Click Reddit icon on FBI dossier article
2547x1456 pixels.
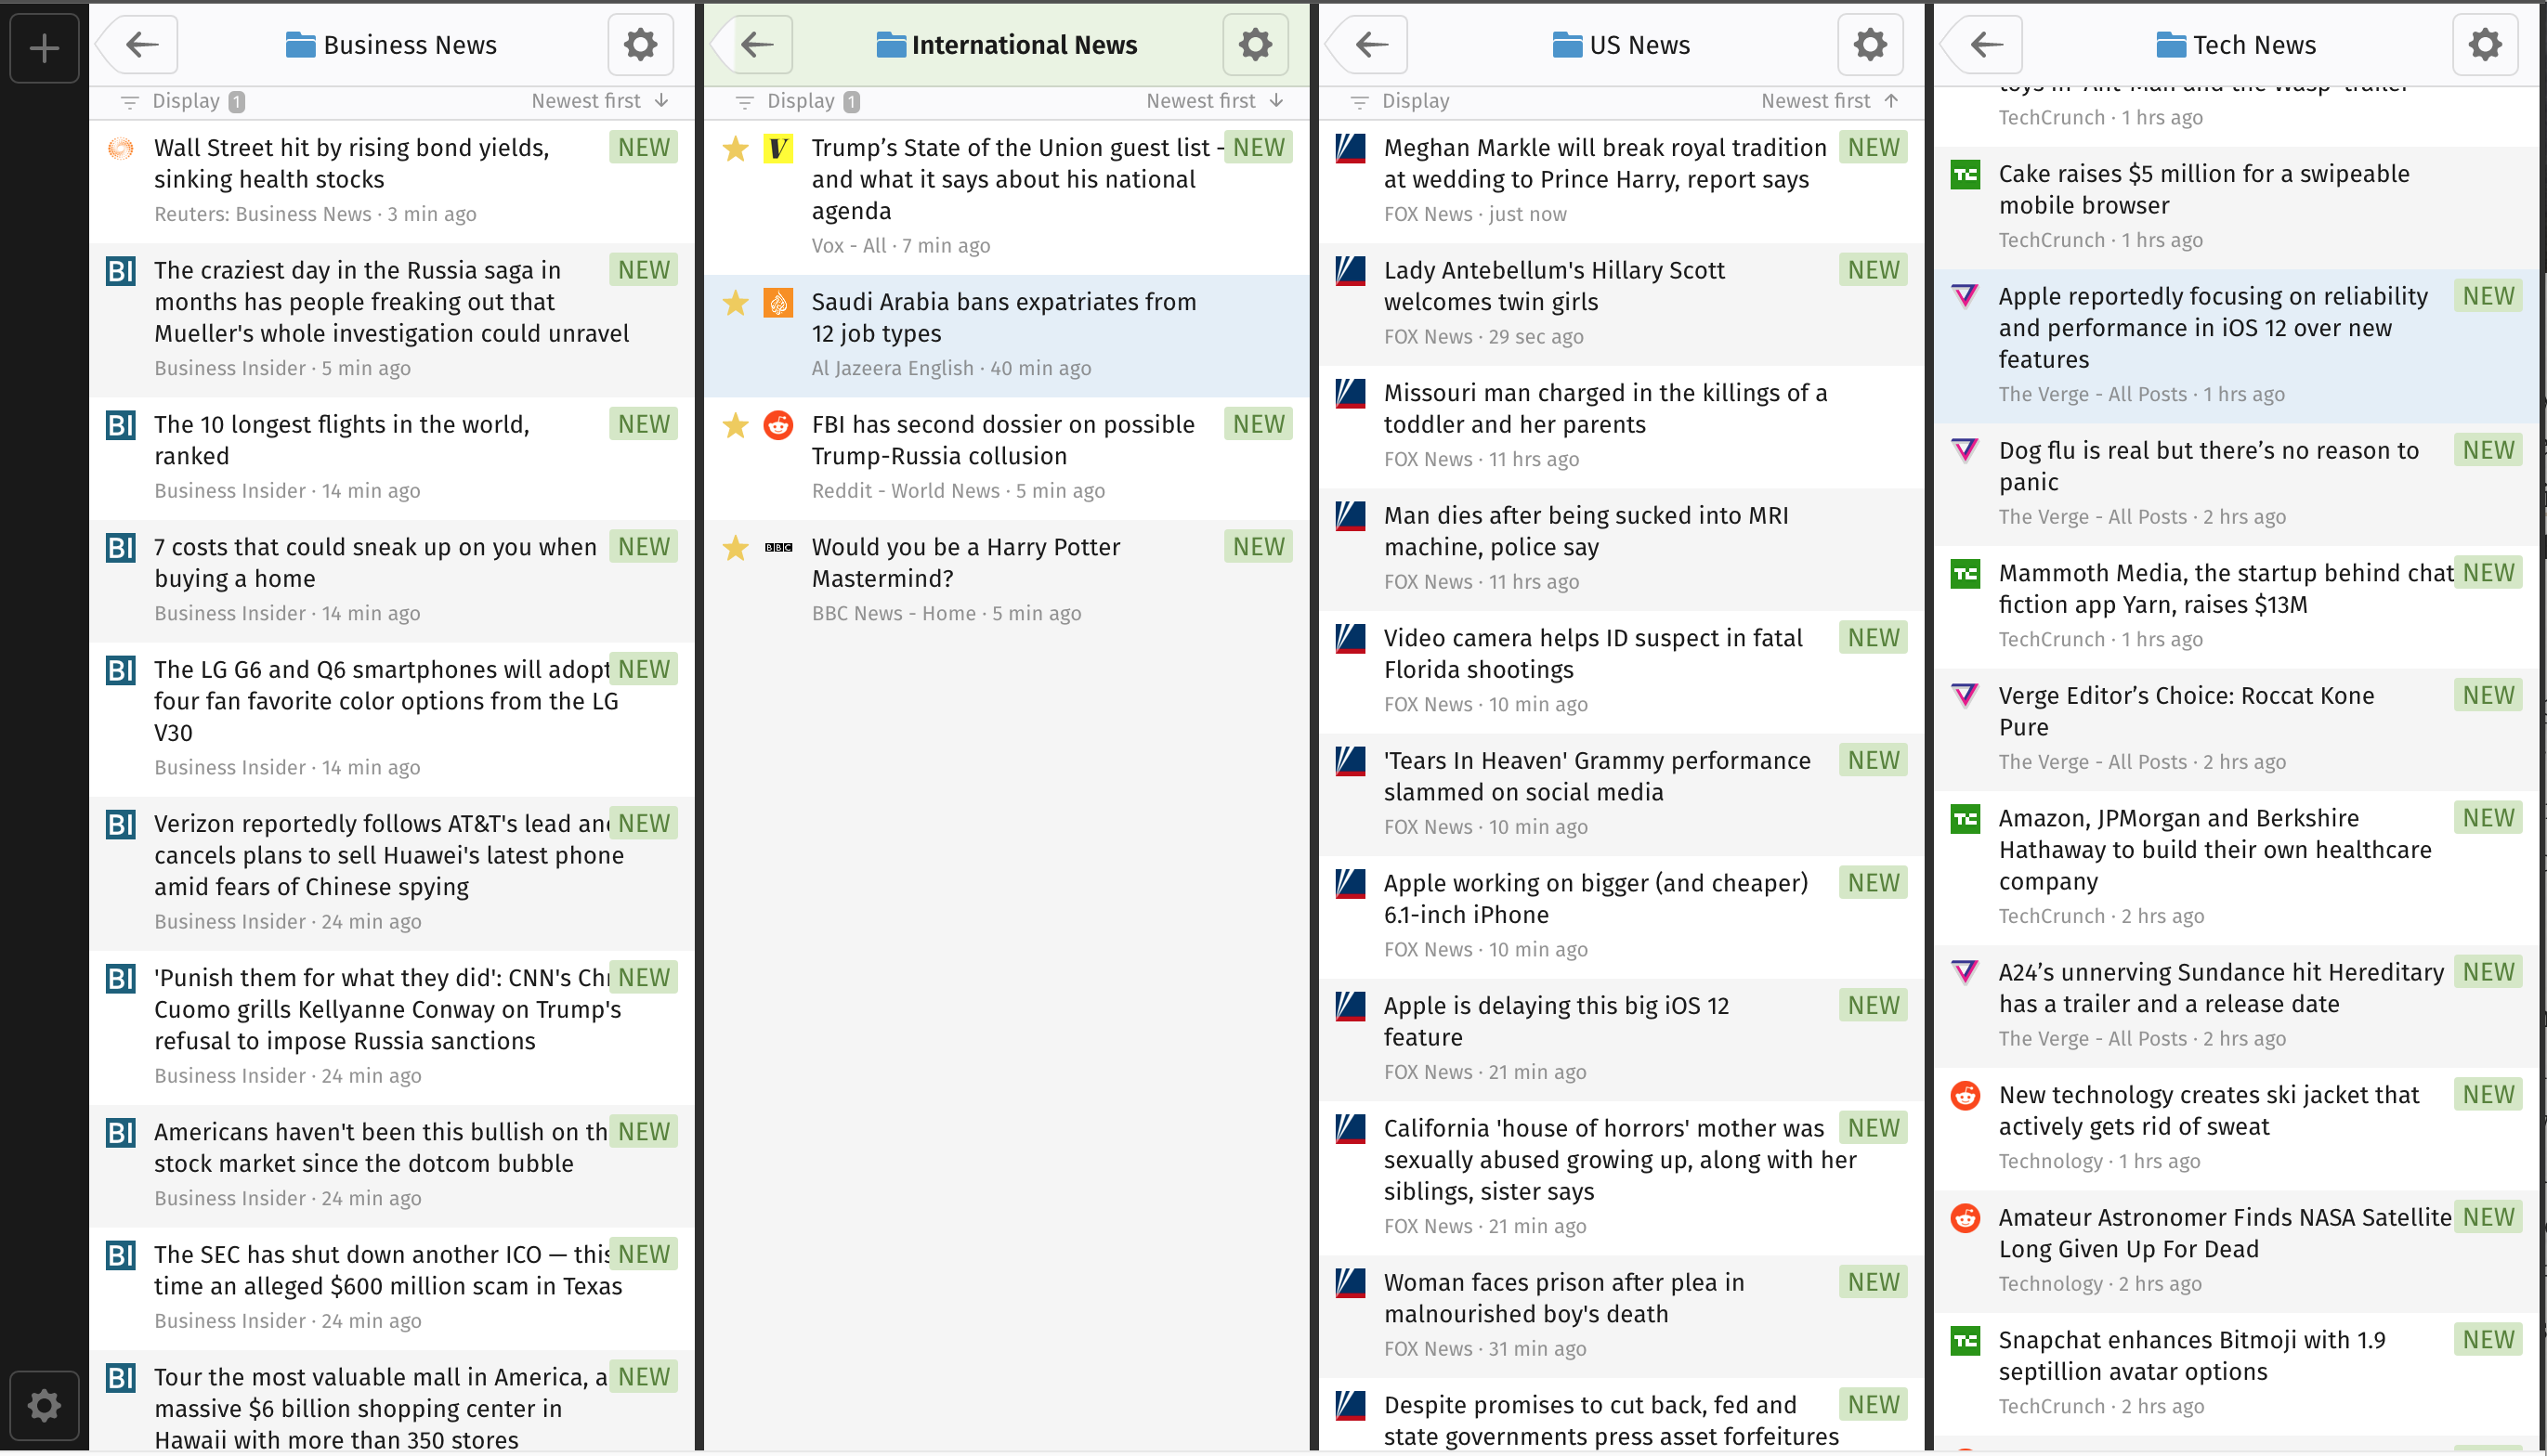tap(778, 426)
